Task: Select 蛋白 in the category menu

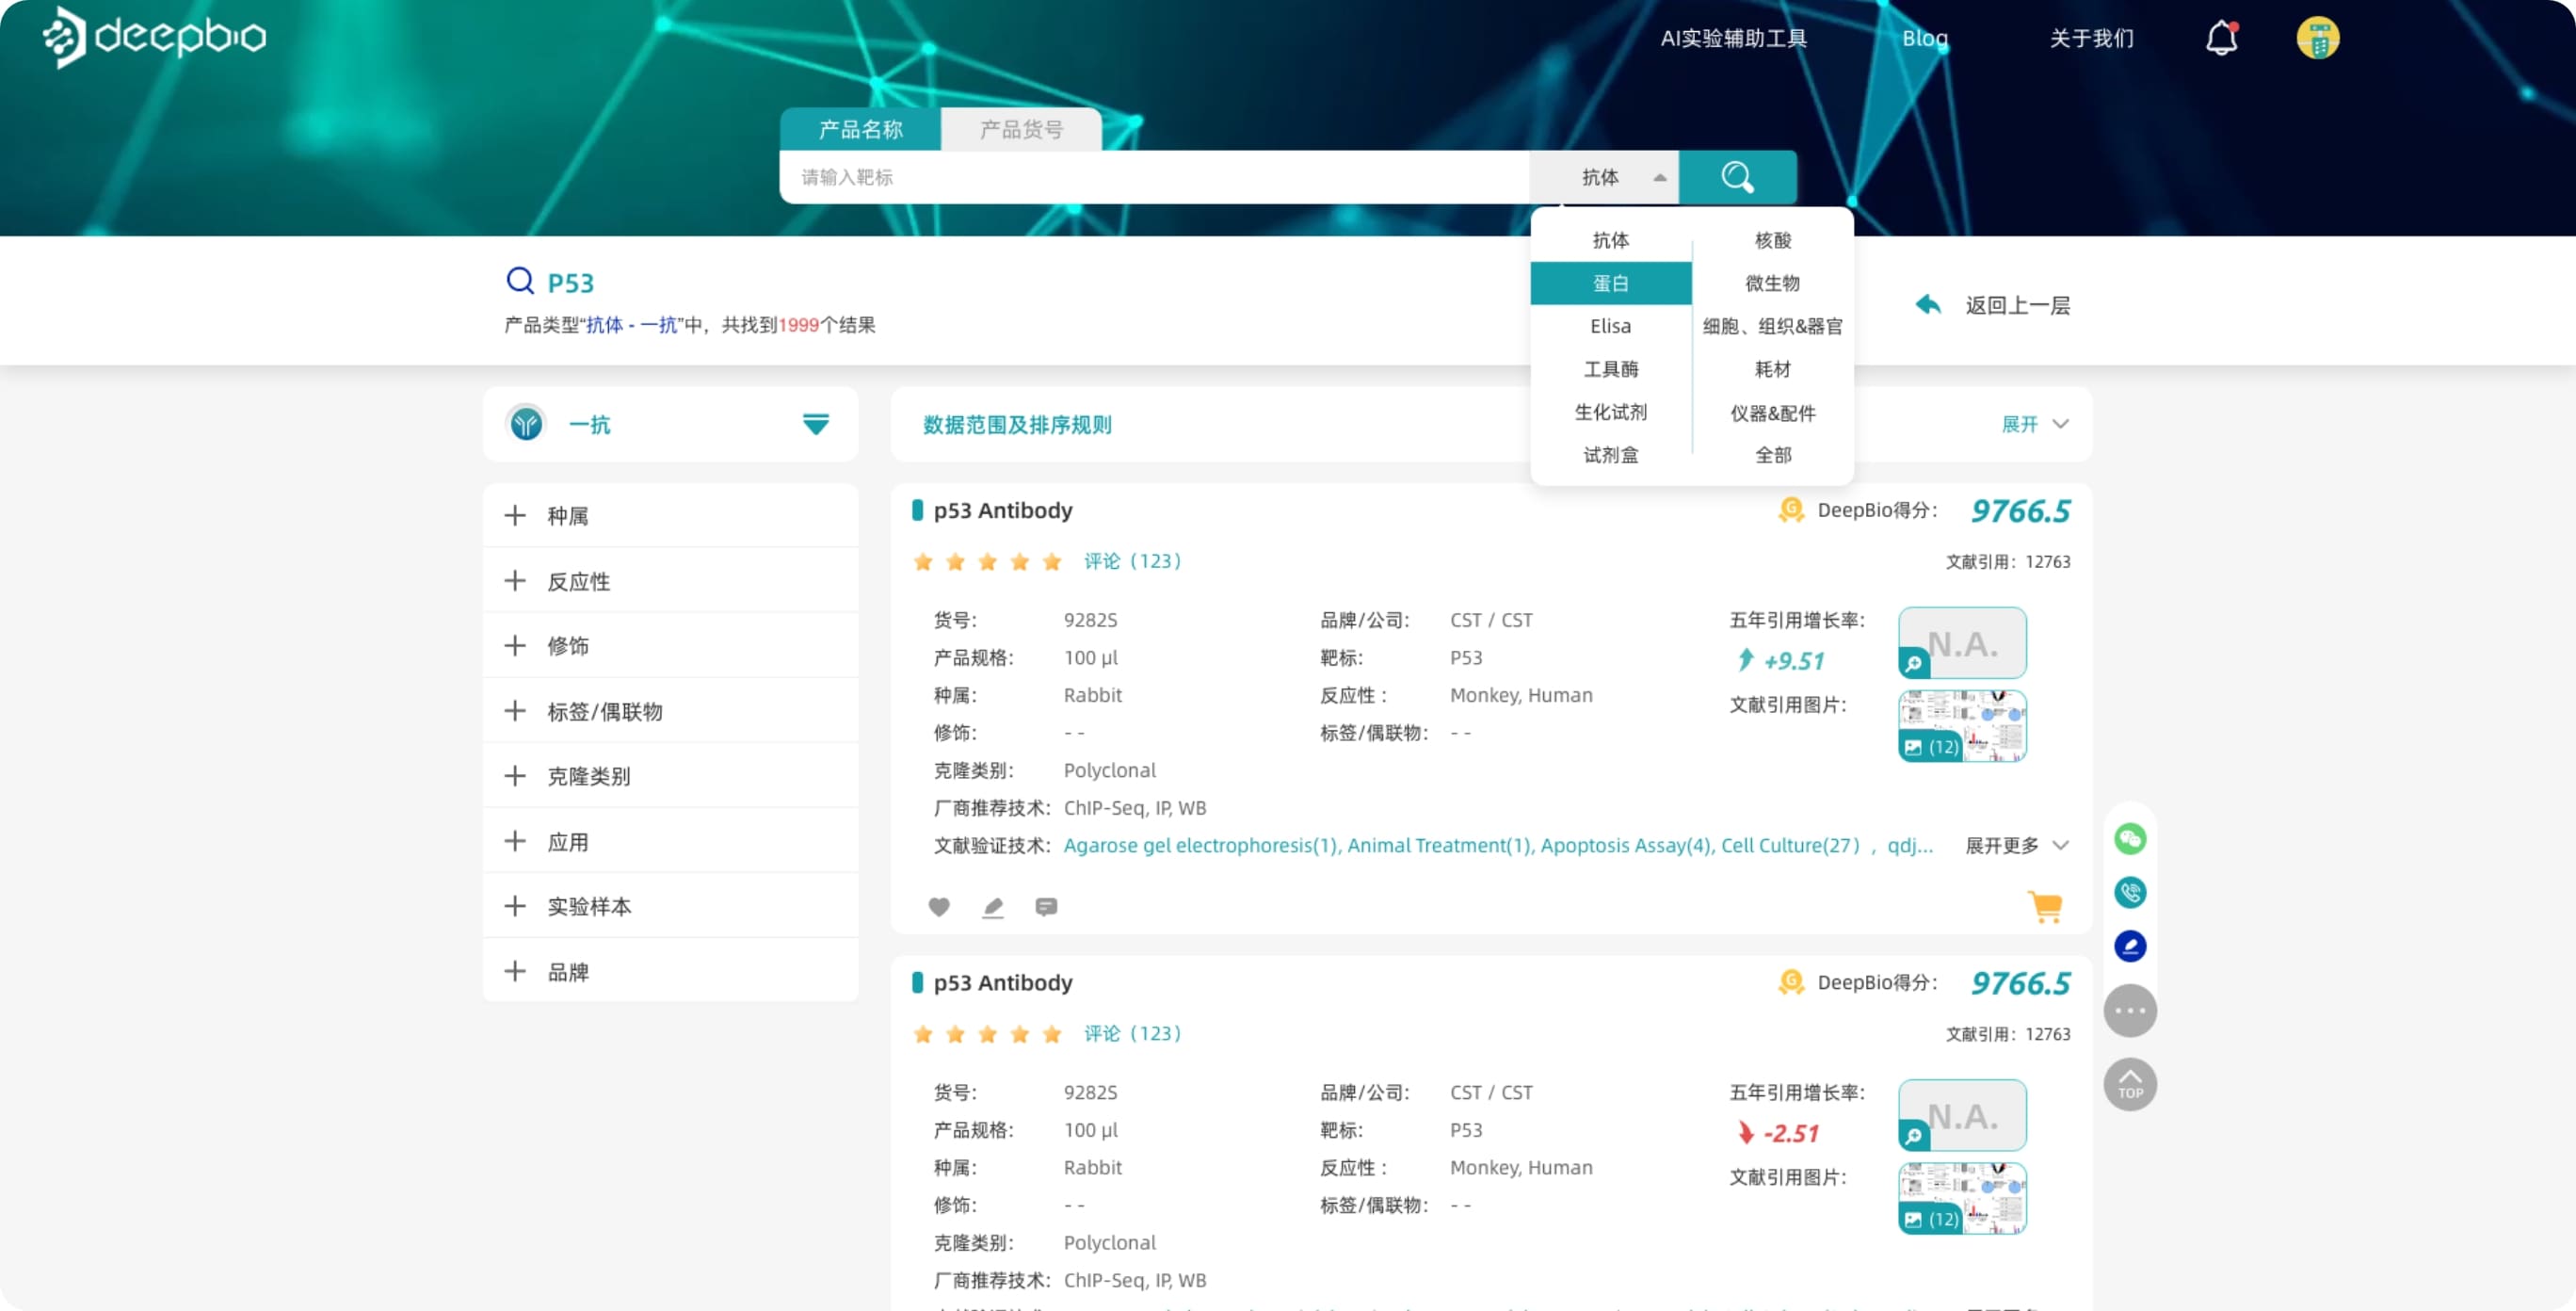Action: tap(1610, 283)
